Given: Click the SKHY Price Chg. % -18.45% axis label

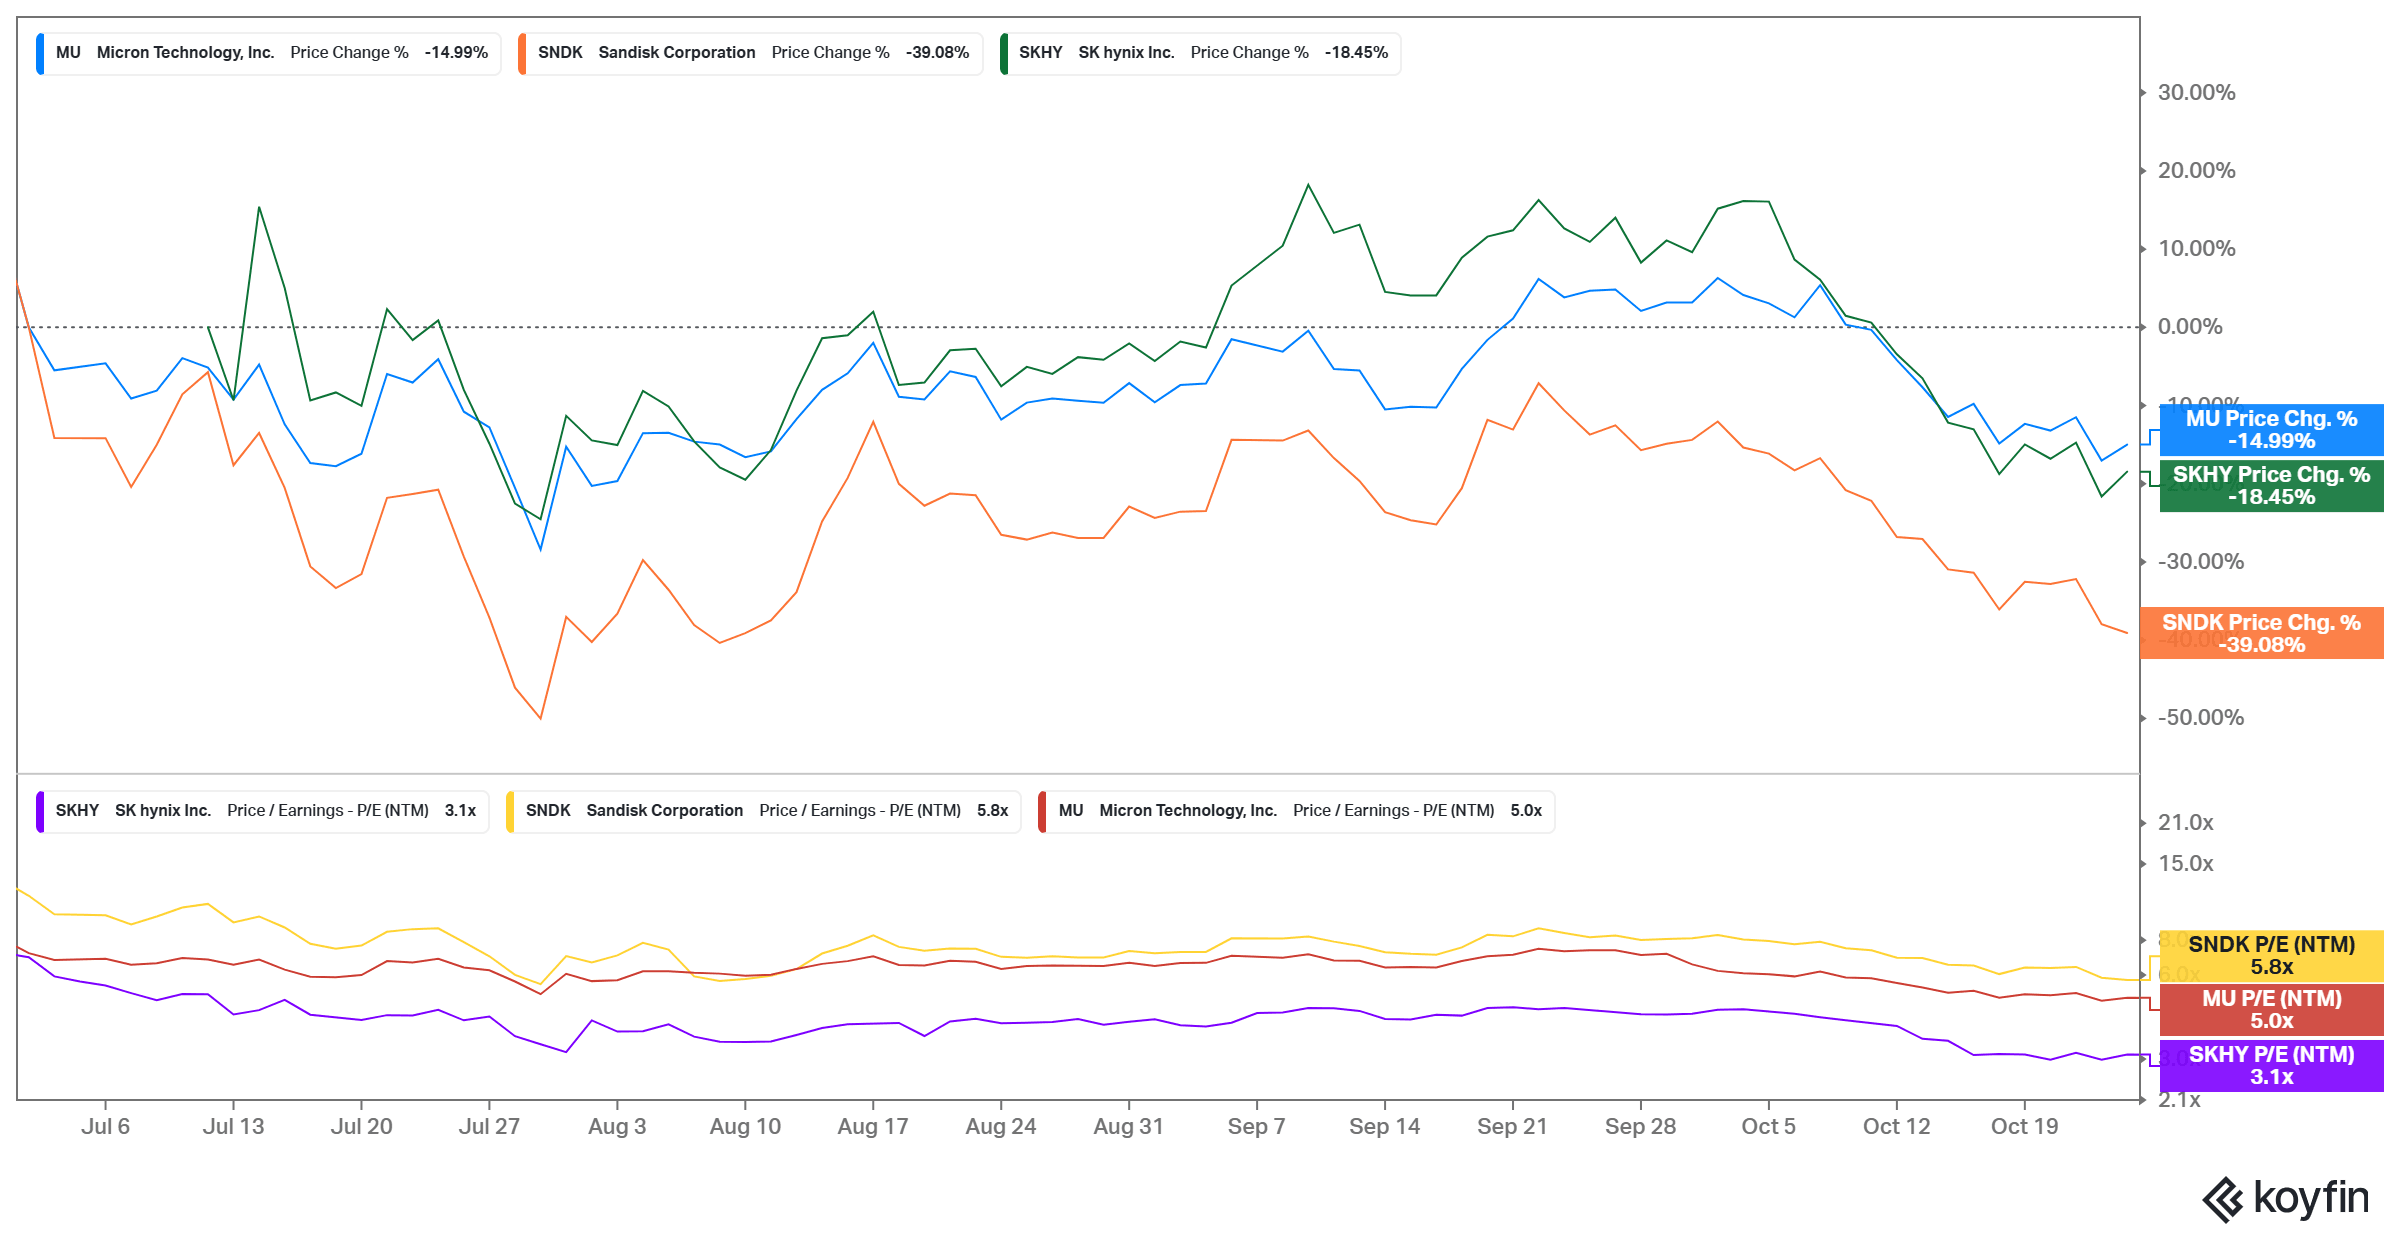Looking at the screenshot, I should 2271,486.
